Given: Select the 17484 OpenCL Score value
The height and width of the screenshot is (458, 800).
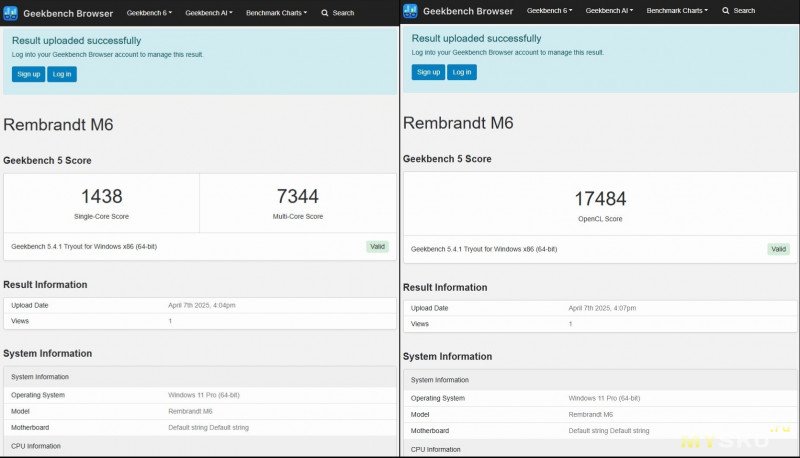Looking at the screenshot, I should coord(600,199).
